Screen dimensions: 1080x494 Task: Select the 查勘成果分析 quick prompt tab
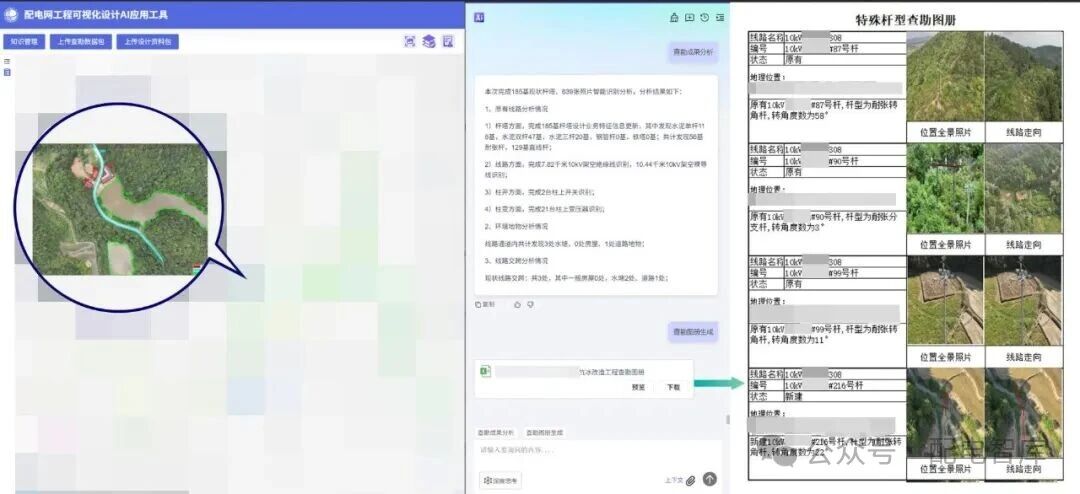click(496, 433)
